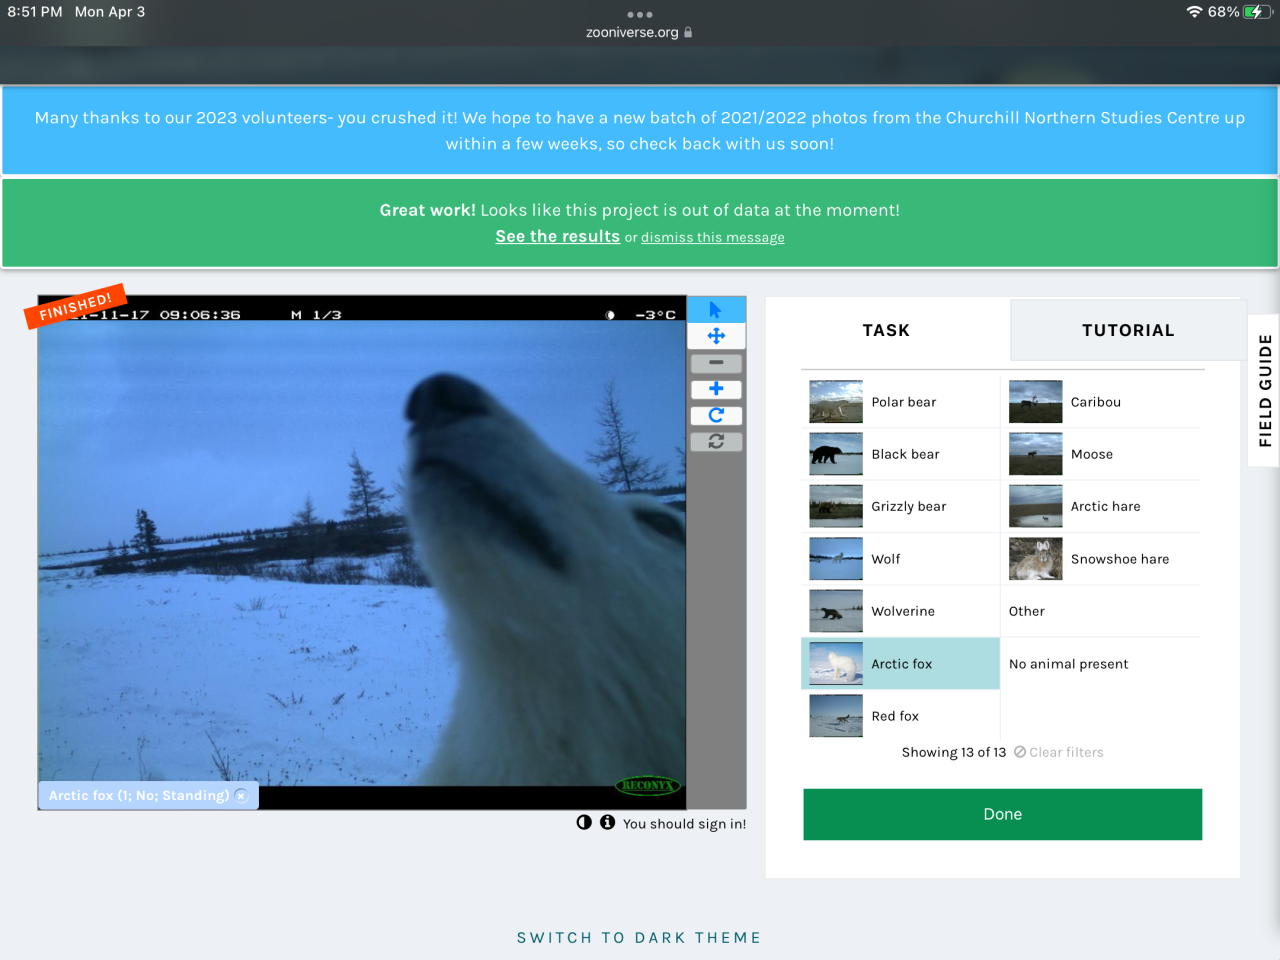Choose Wolf from the species list
The image size is (1280, 960).
901,559
